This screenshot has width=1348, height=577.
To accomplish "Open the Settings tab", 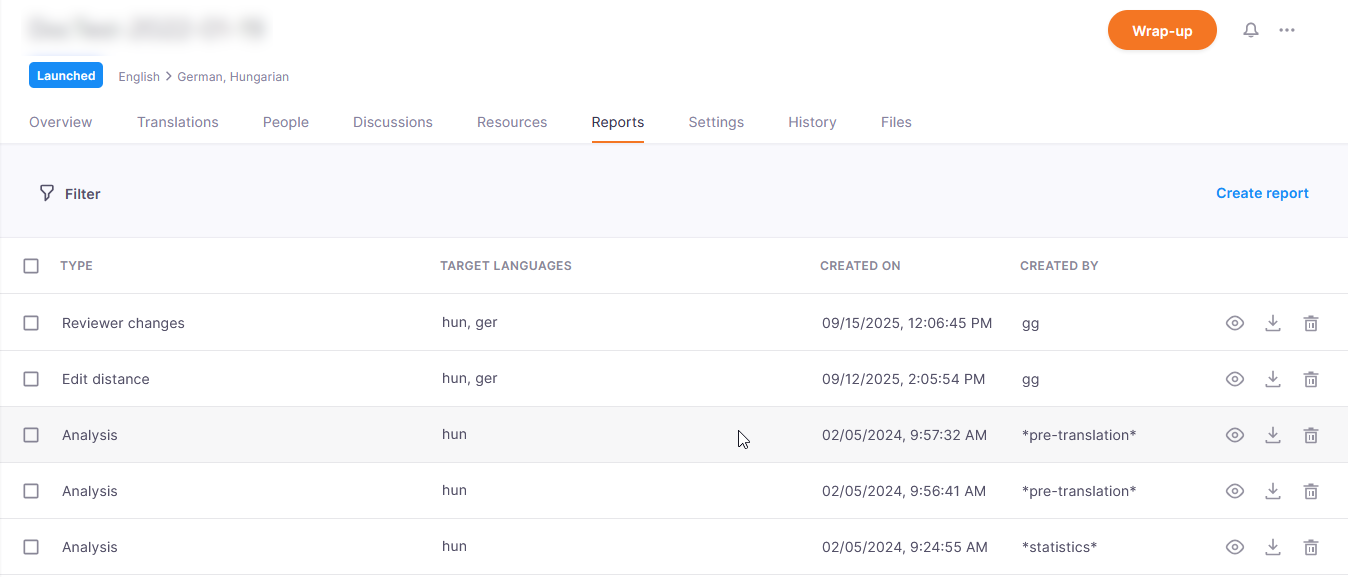I will [x=716, y=122].
